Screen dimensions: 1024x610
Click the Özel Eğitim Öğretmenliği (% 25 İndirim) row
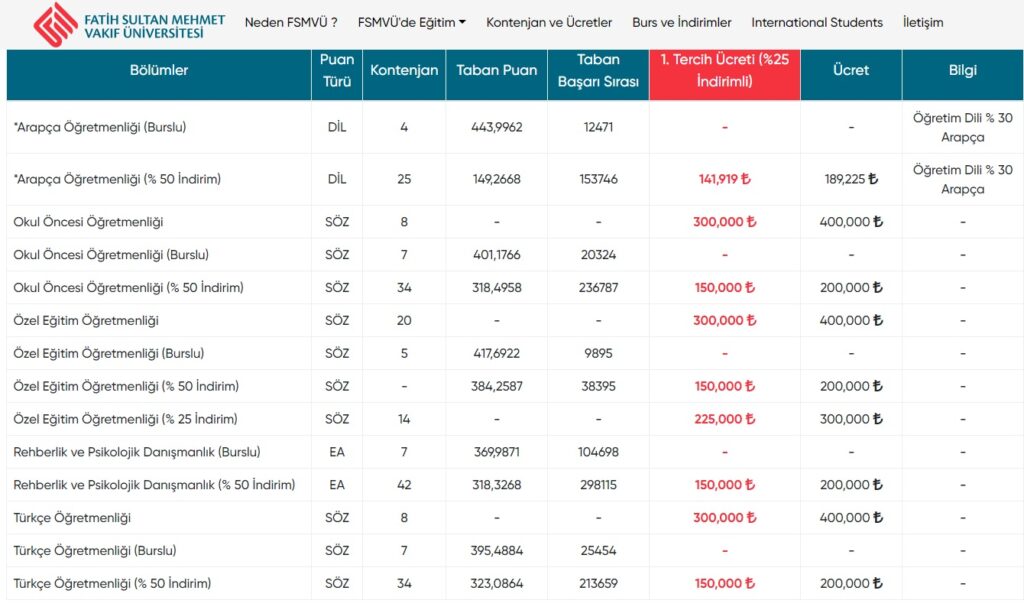pyautogui.click(x=125, y=419)
